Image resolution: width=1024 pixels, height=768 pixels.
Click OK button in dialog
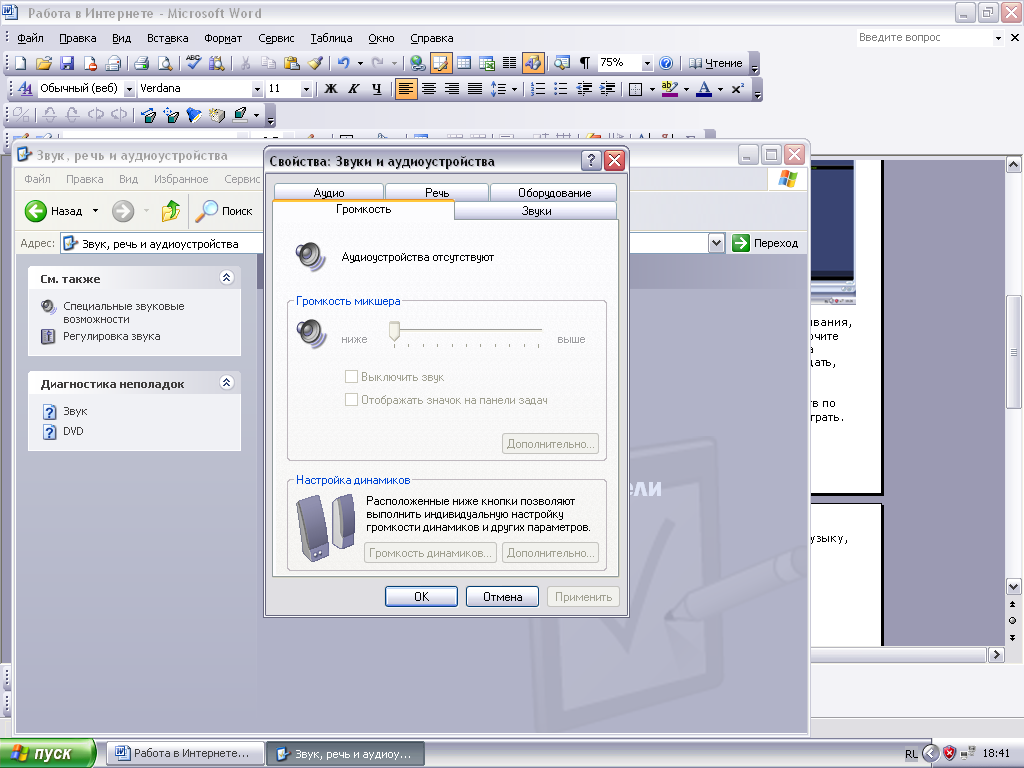(421, 596)
